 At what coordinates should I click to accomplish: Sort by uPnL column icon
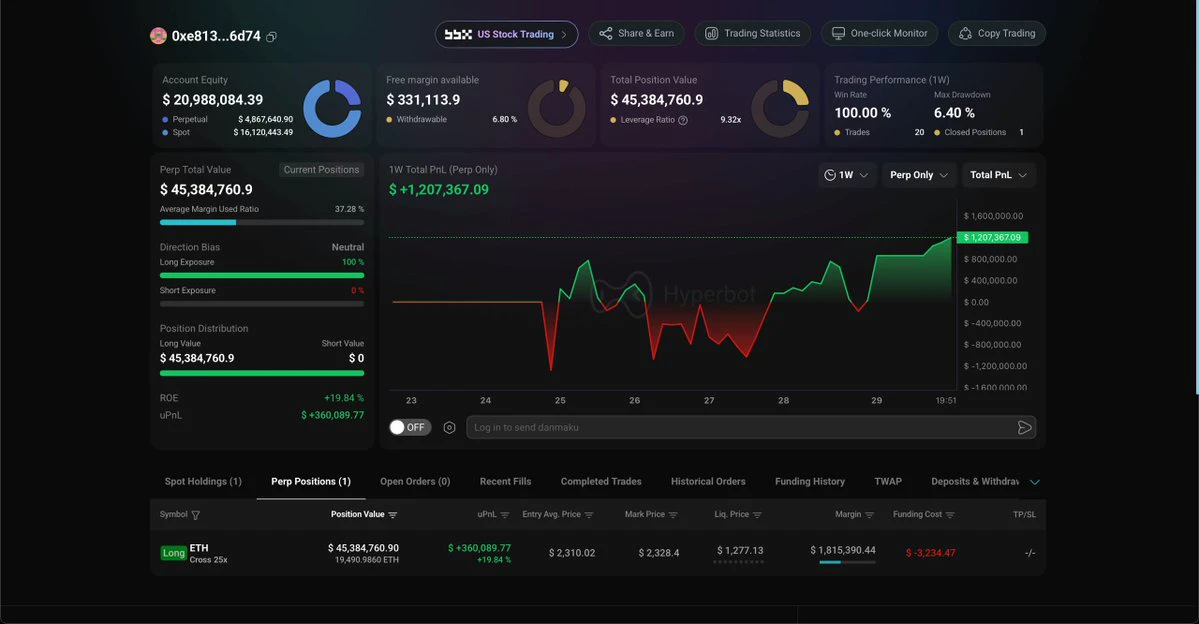505,515
